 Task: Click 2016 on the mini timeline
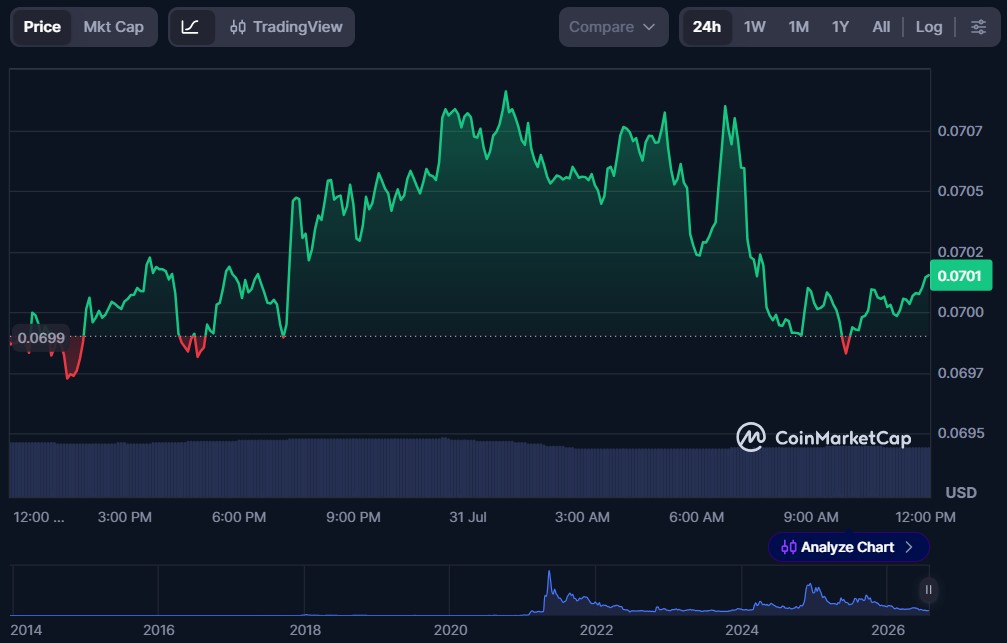pos(159,630)
